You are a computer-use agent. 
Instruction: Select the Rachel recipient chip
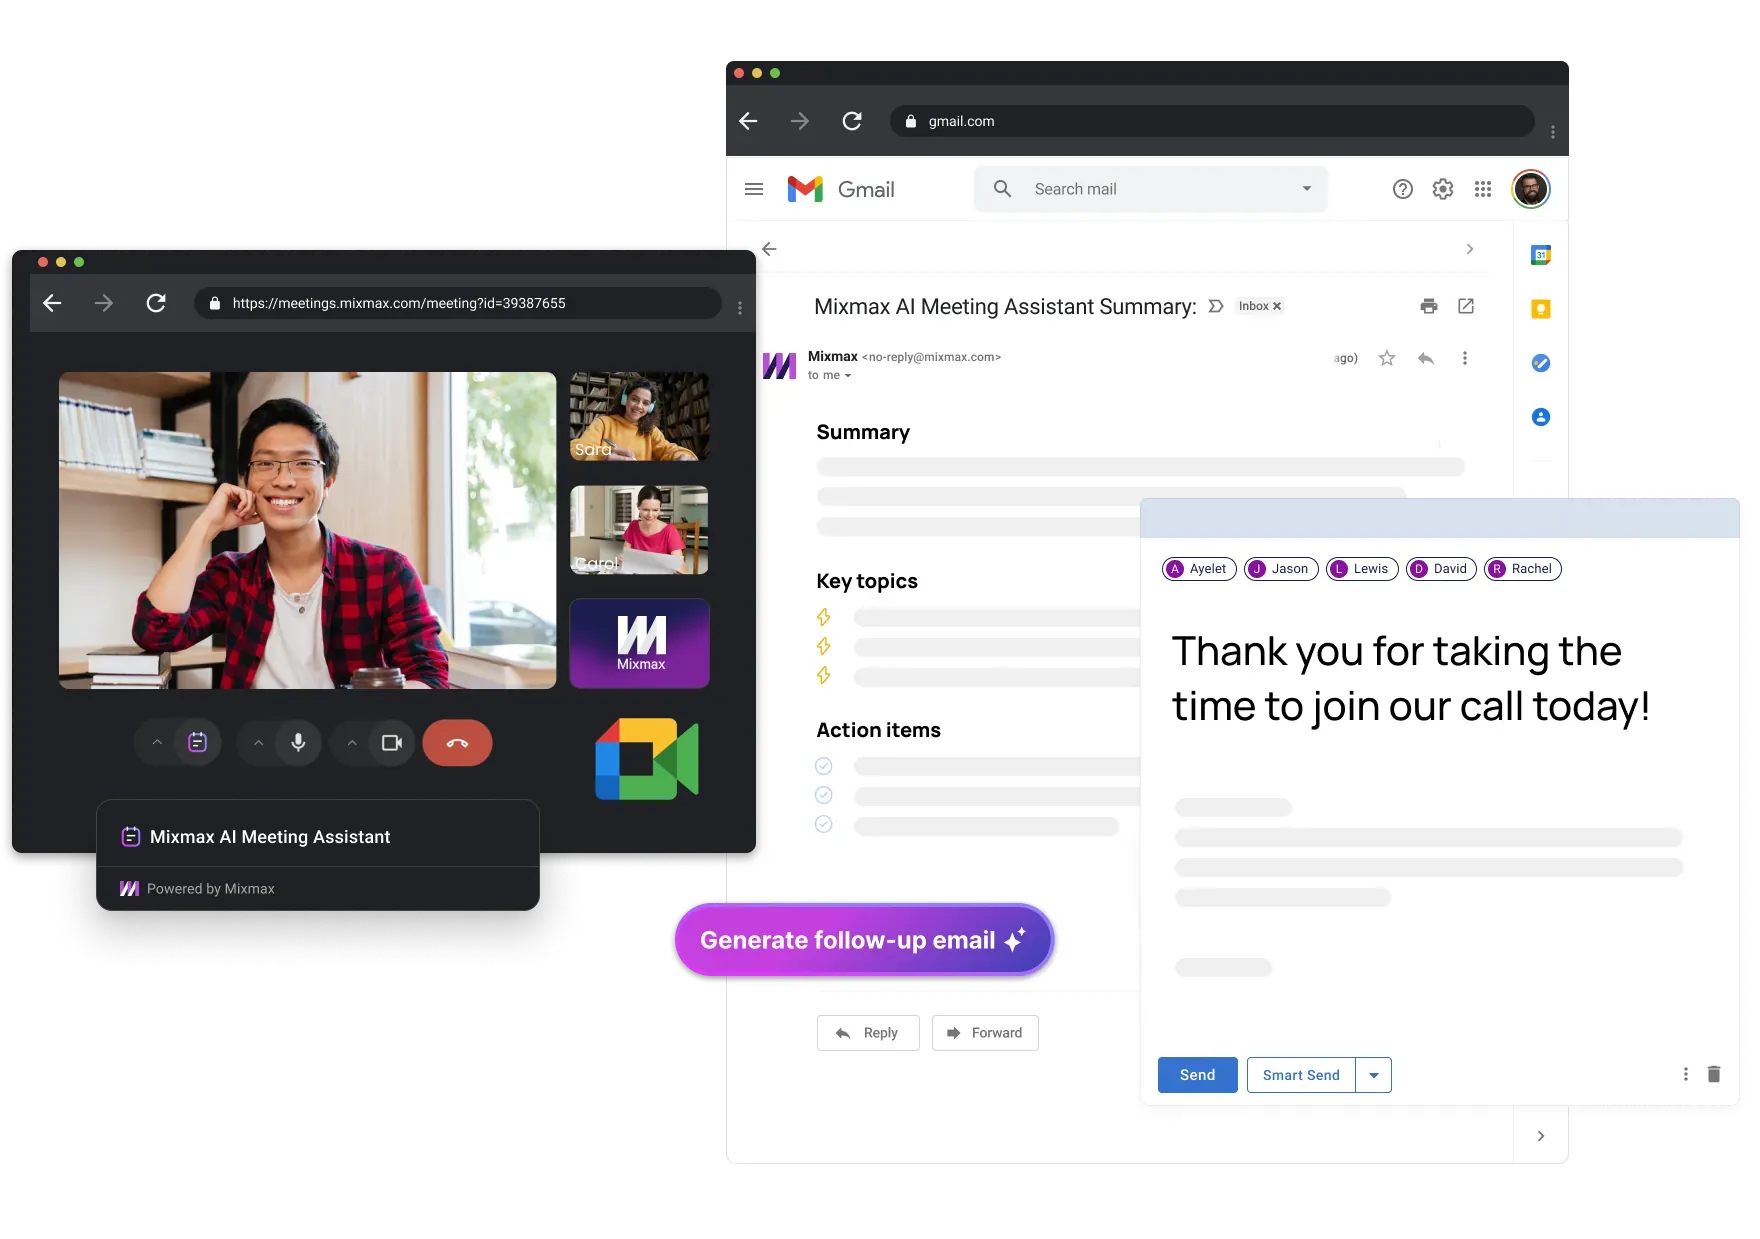[x=1523, y=569]
